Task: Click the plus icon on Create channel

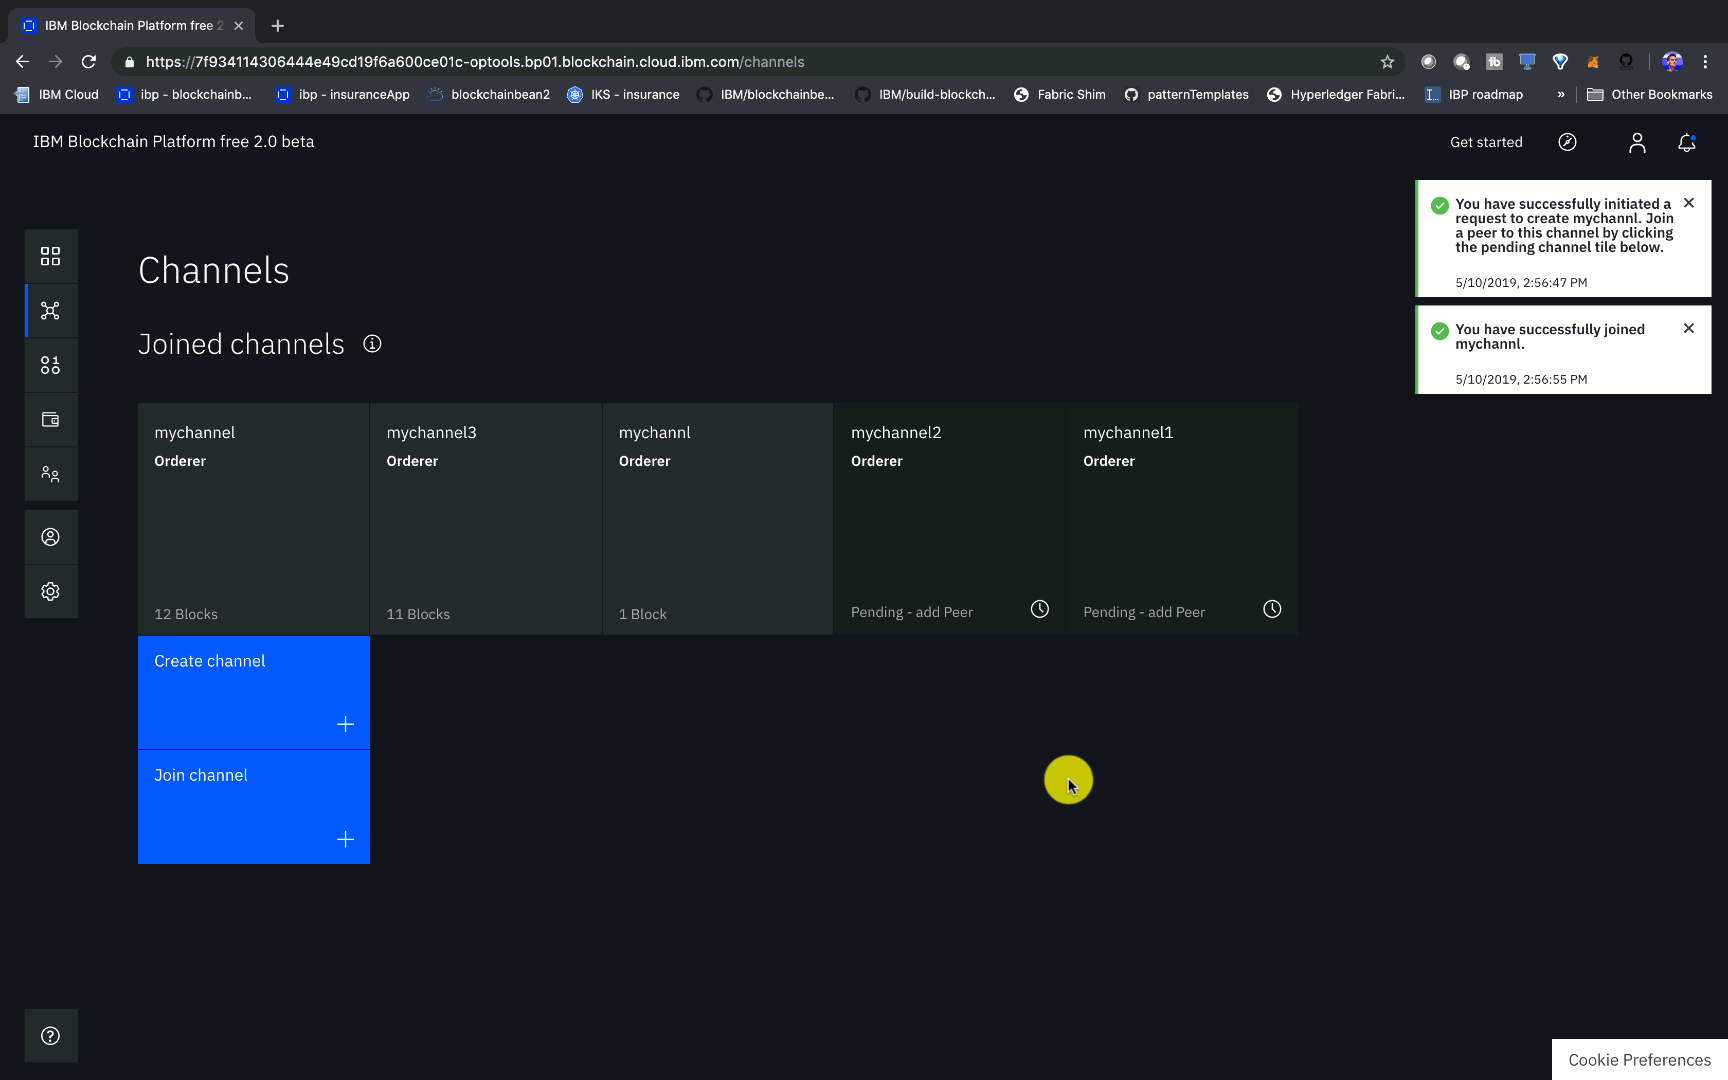Action: (x=345, y=724)
